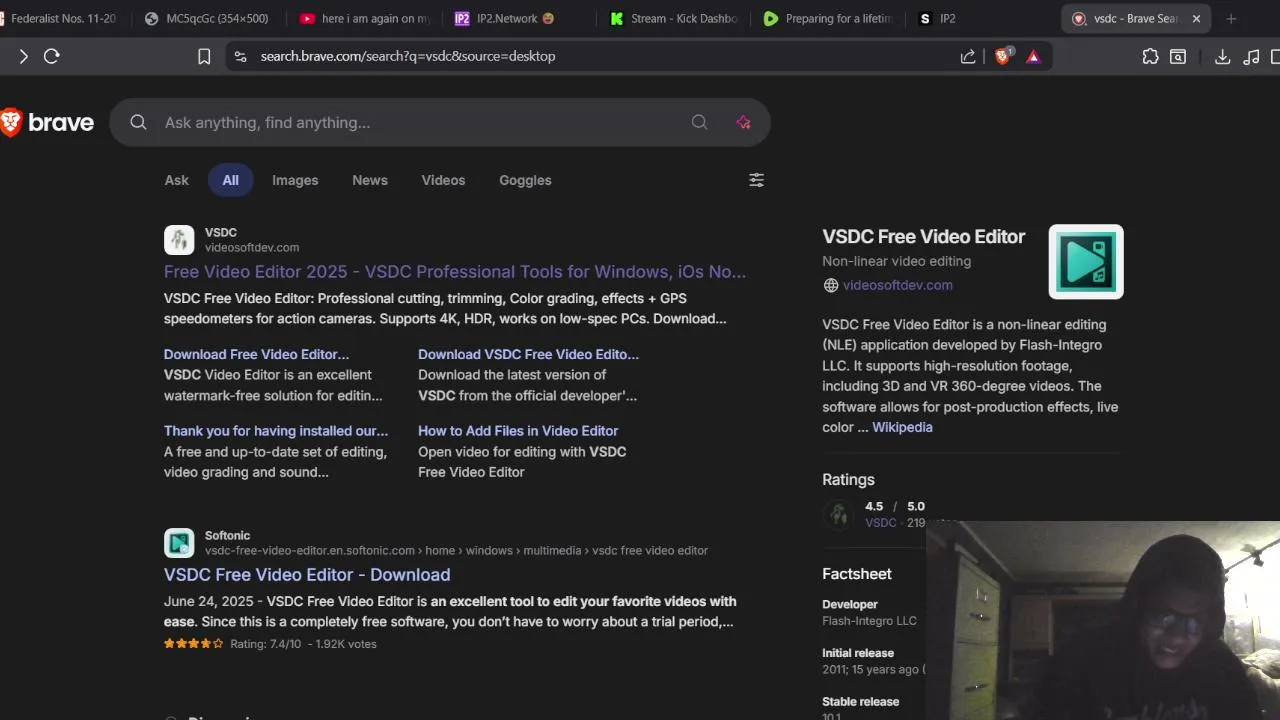Screen dimensions: 1280x720
Task: Open videosoftdev.com link in info panel
Action: coord(897,285)
